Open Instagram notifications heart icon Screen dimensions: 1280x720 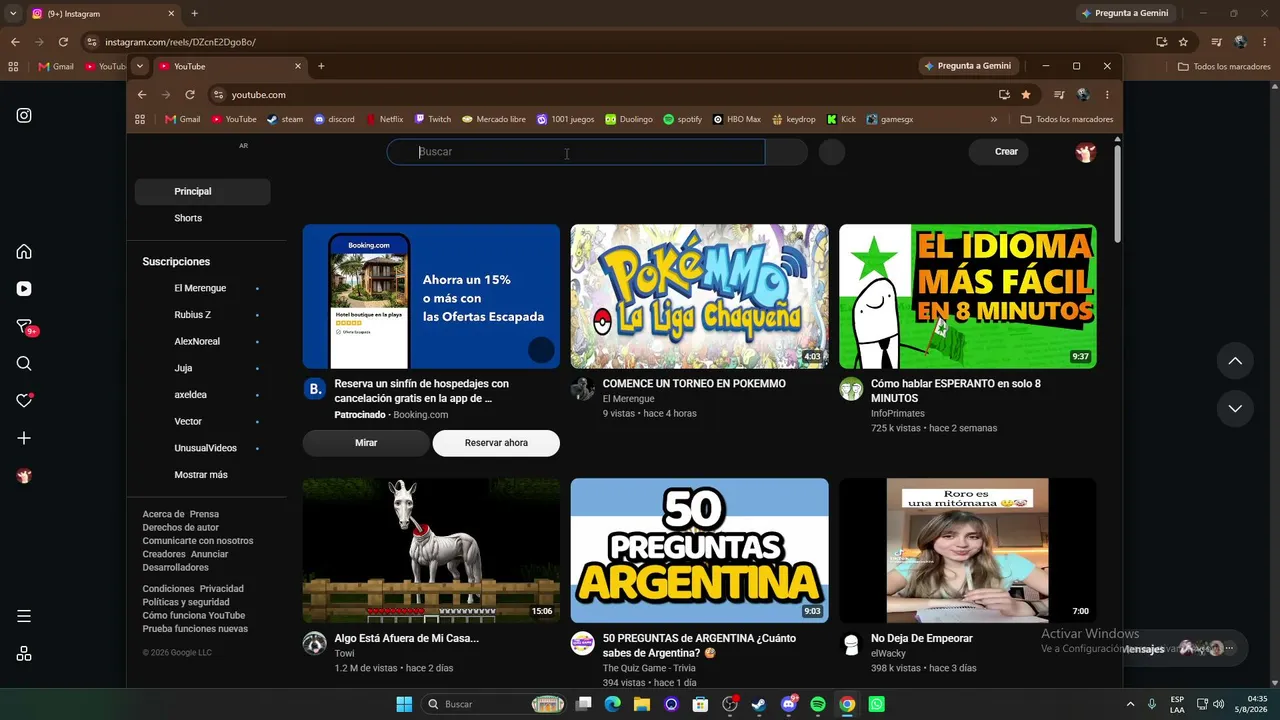[25, 401]
